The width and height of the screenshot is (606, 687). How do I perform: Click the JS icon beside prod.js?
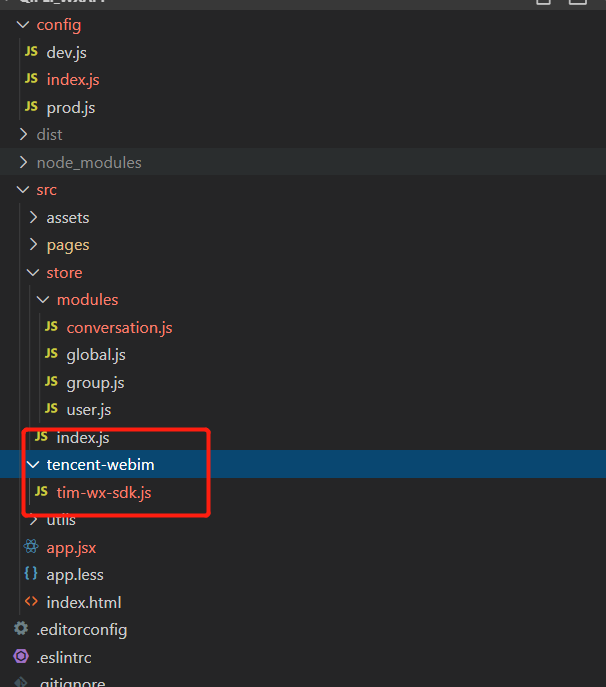31,106
